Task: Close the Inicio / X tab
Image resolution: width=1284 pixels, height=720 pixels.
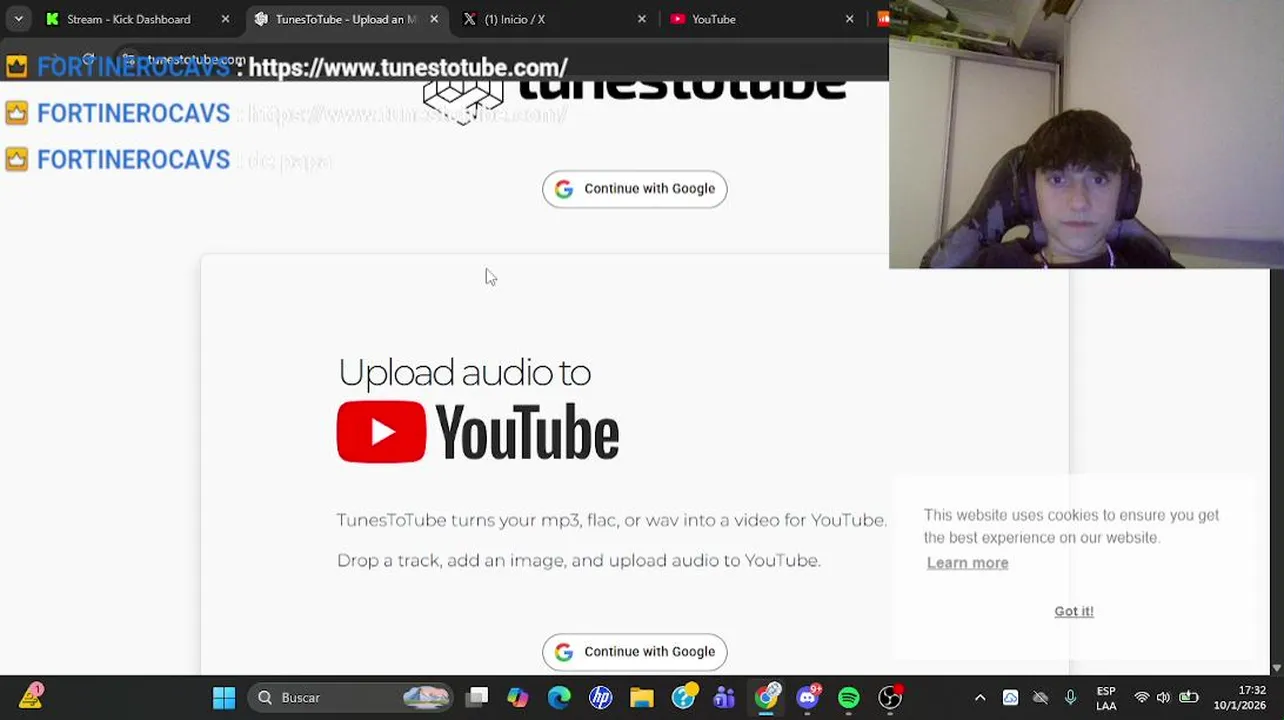Action: pos(642,19)
